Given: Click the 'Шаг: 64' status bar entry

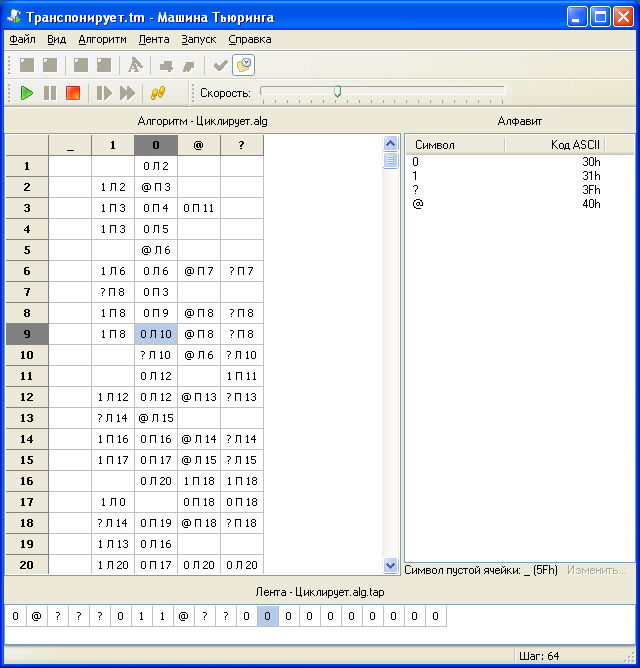Looking at the screenshot, I should point(539,656).
